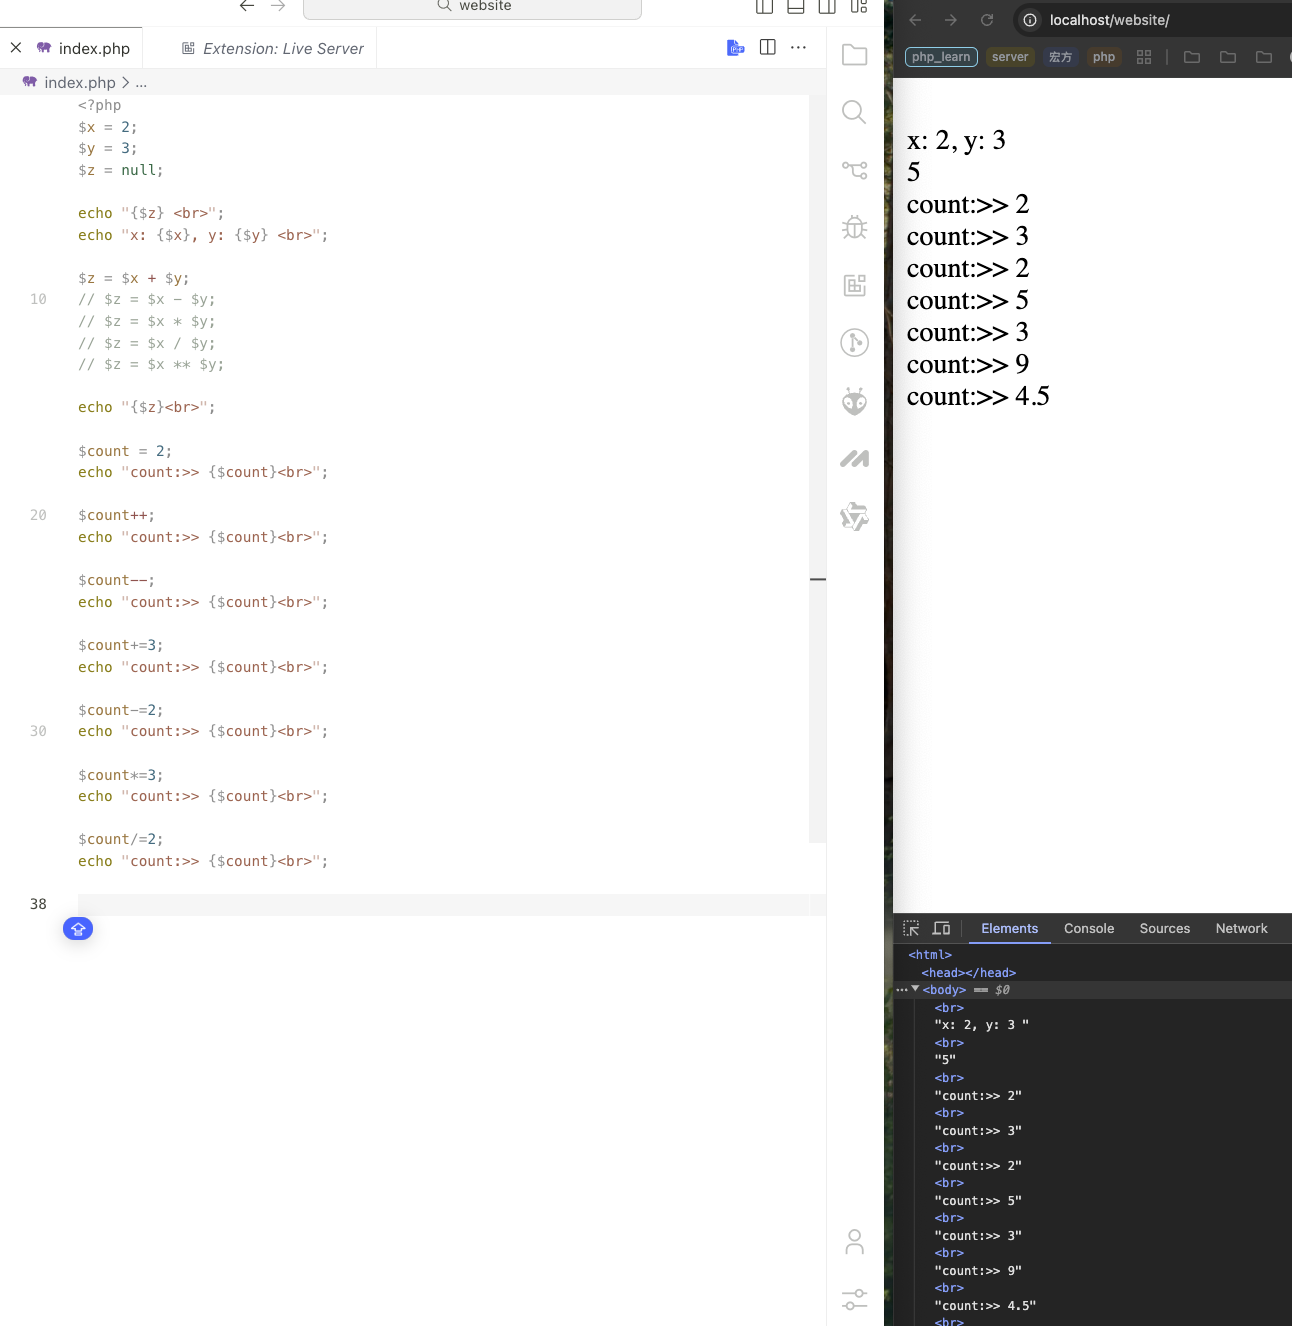Select the 宏方 tab group chip
This screenshot has width=1292, height=1326.
[x=1060, y=57]
